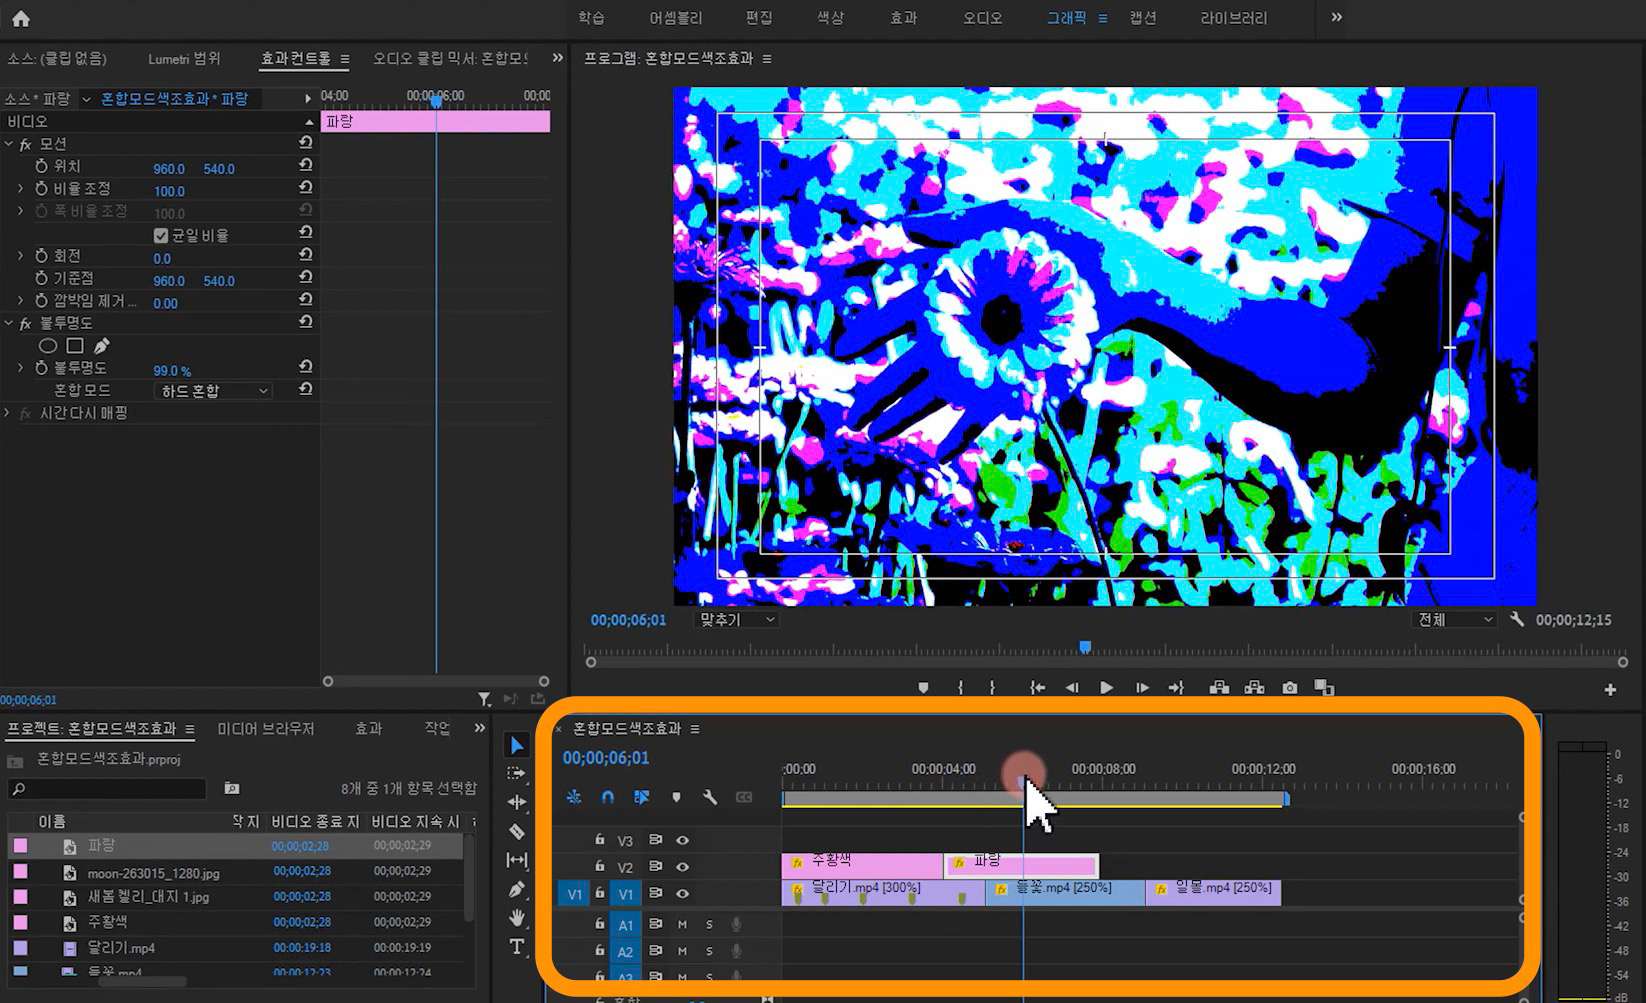Switch to the 편집 workspace

point(759,18)
